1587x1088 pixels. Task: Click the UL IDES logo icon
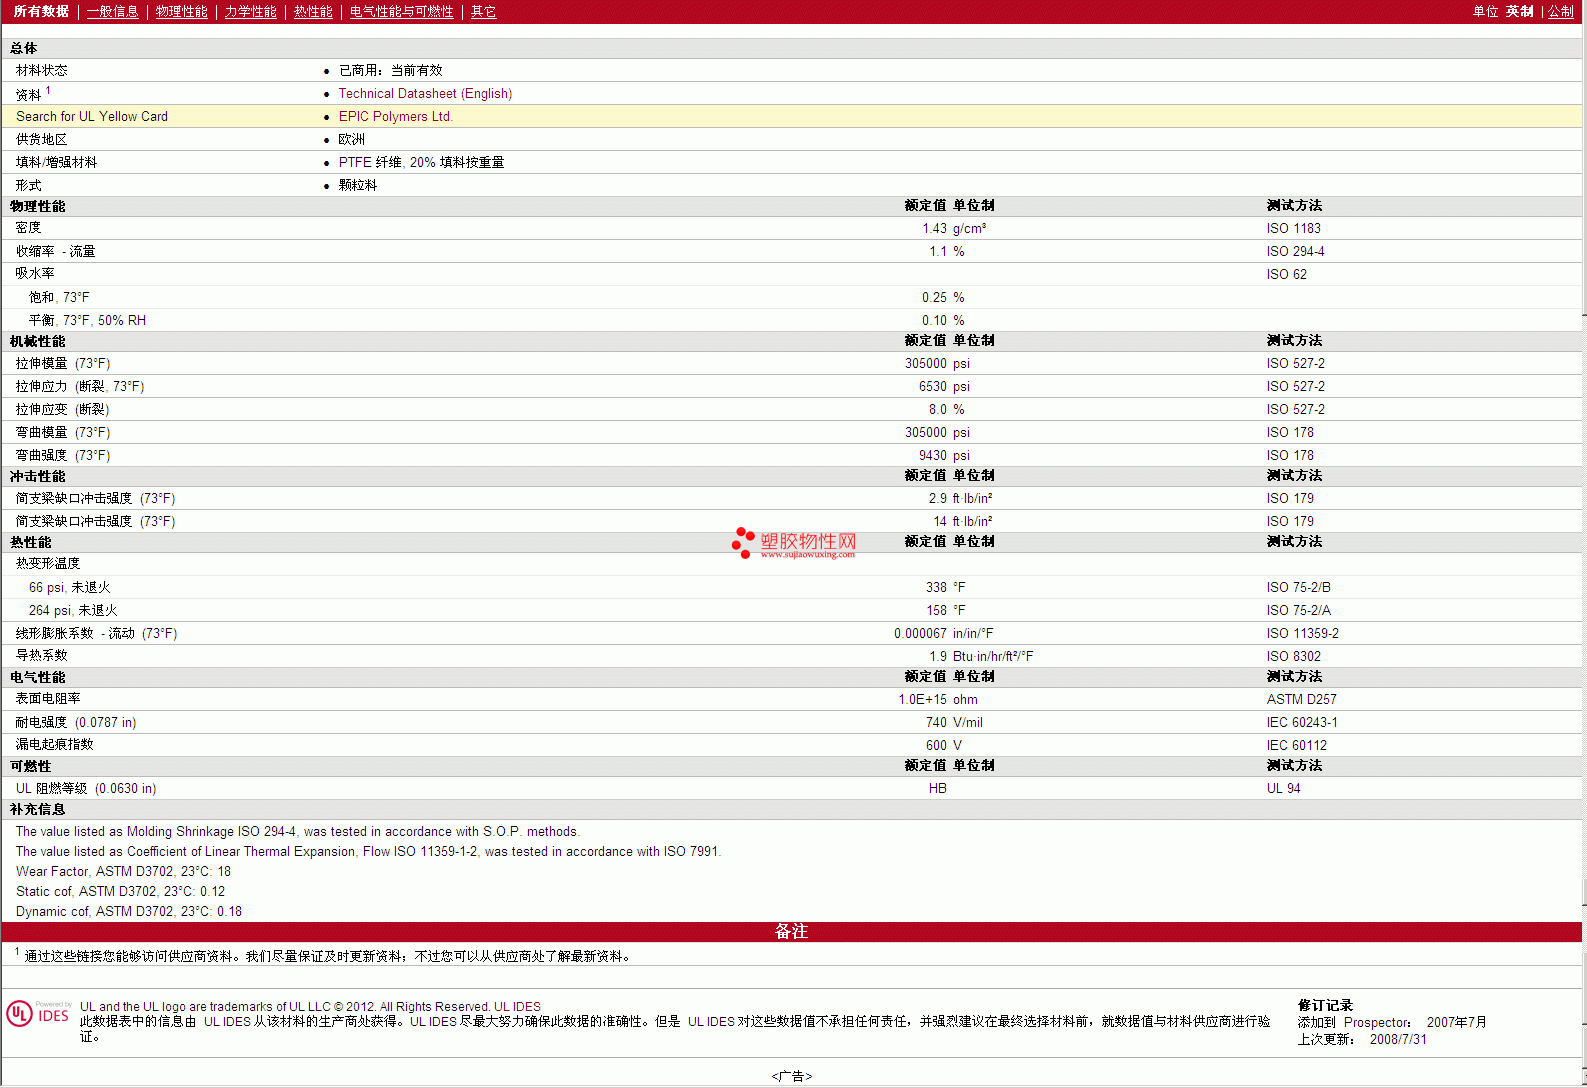[38, 1014]
